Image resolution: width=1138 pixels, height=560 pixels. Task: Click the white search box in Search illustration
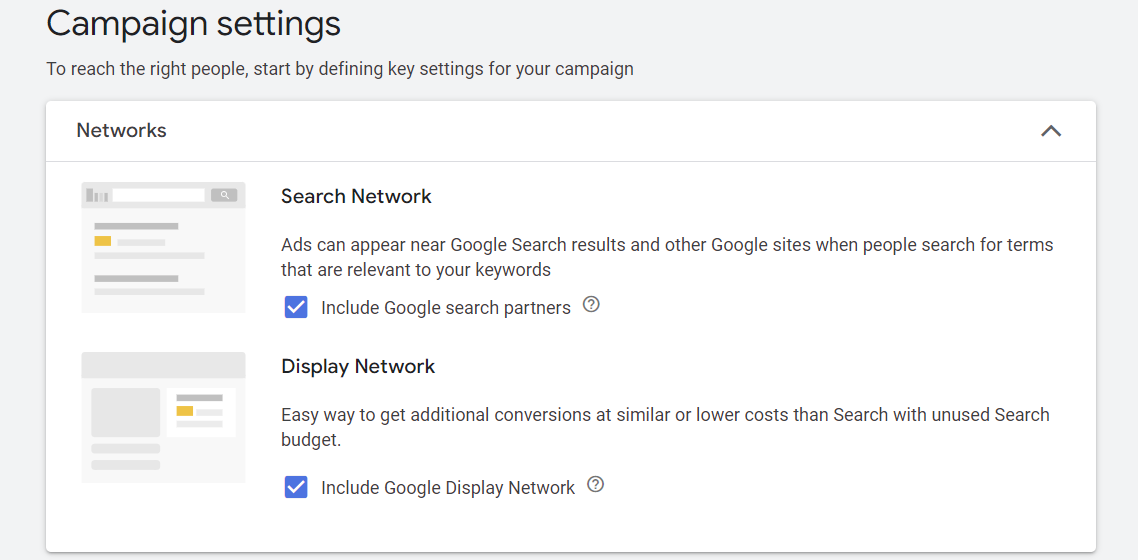pos(158,195)
